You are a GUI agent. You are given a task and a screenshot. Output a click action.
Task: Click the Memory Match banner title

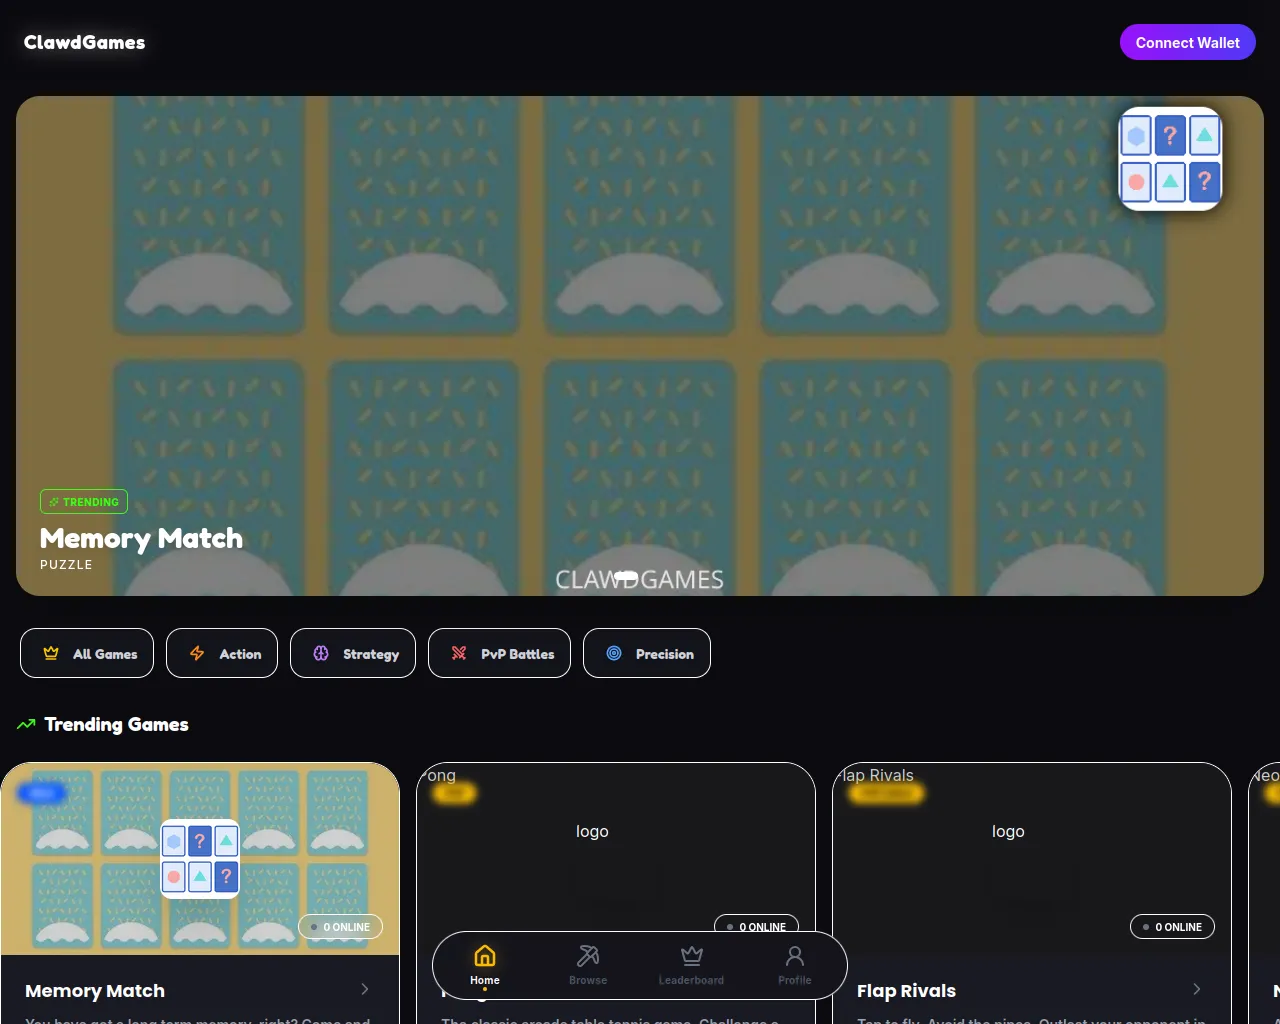click(141, 538)
